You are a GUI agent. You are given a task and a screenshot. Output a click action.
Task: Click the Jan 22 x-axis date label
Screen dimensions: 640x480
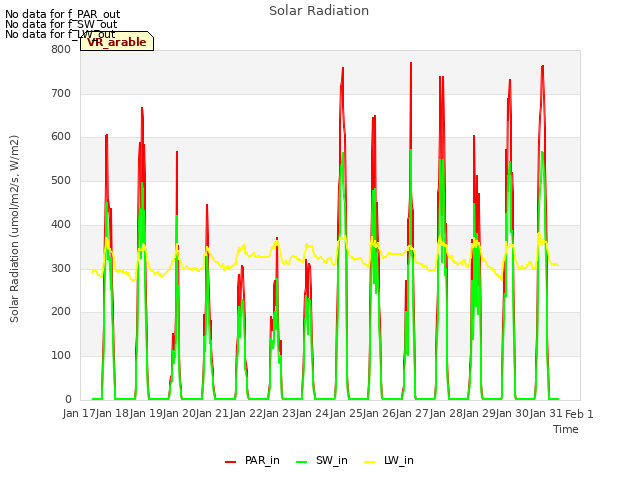point(246,413)
